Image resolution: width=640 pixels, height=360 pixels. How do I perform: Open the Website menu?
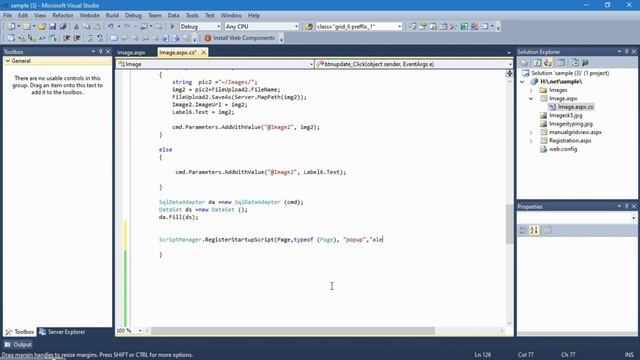(x=89, y=16)
